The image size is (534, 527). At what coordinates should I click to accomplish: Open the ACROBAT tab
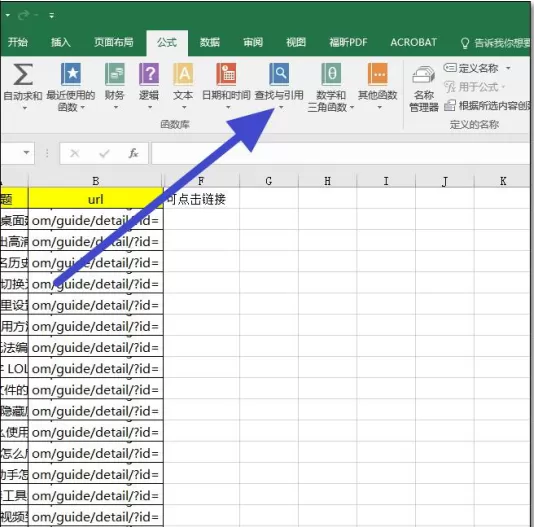click(x=413, y=42)
